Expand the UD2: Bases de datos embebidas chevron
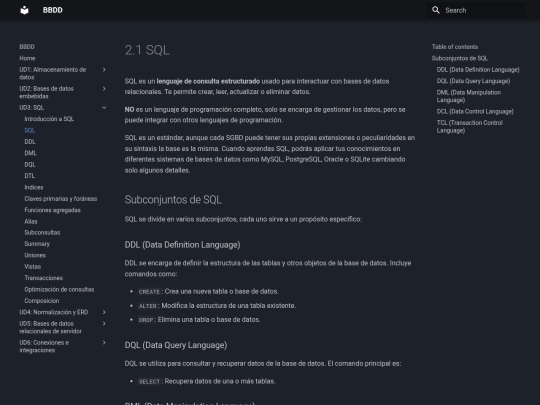Image resolution: width=540 pixels, height=405 pixels. (x=104, y=89)
